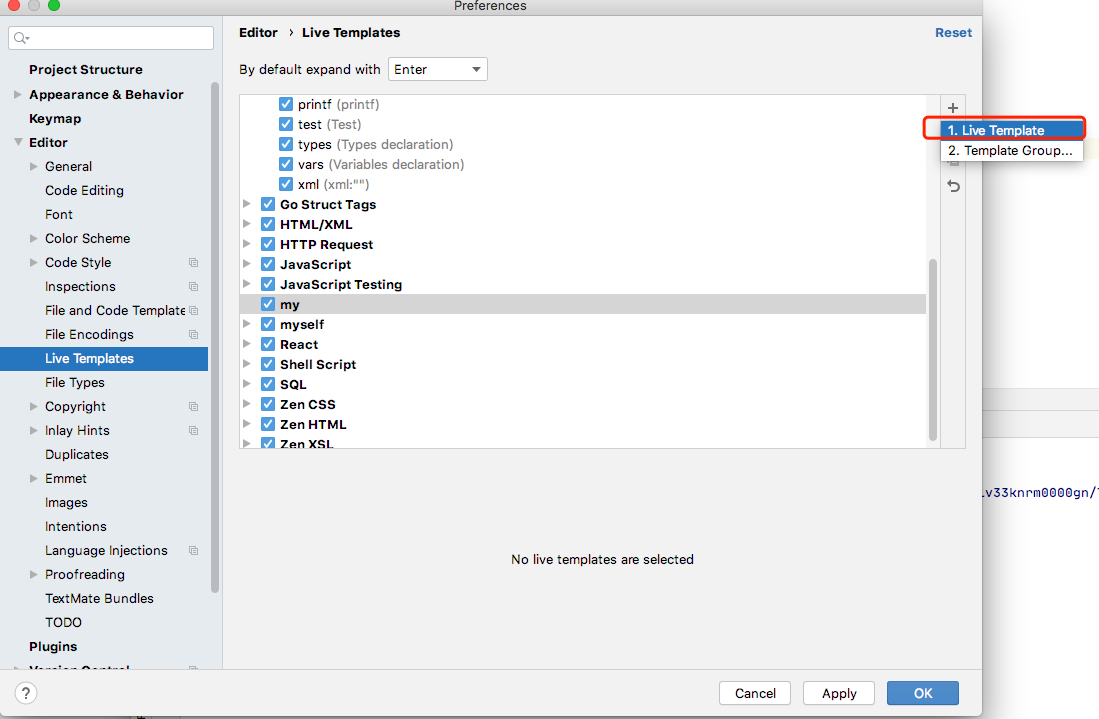Select Live Templates in sidebar
The height and width of the screenshot is (719, 1099).
(x=104, y=359)
